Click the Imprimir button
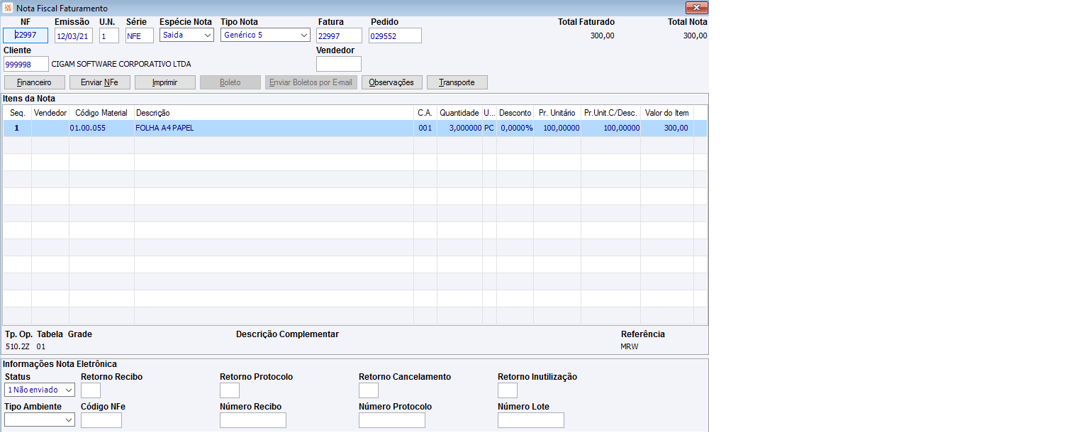1080x432 pixels. [165, 83]
